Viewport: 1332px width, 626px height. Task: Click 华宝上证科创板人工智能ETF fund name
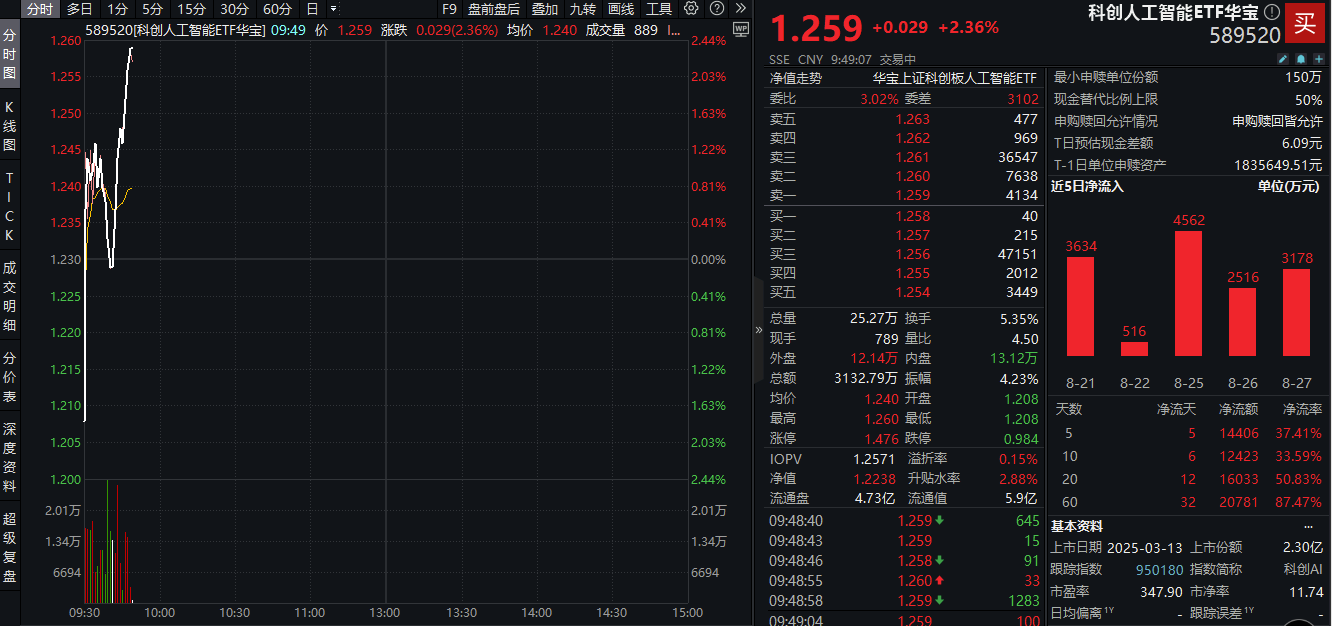955,77
